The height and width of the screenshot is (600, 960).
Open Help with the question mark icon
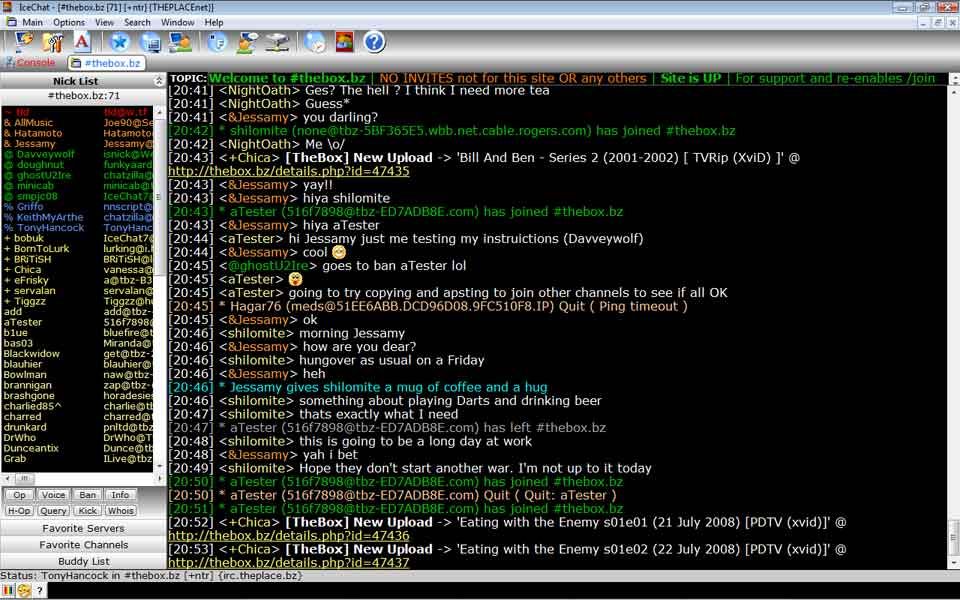374,42
